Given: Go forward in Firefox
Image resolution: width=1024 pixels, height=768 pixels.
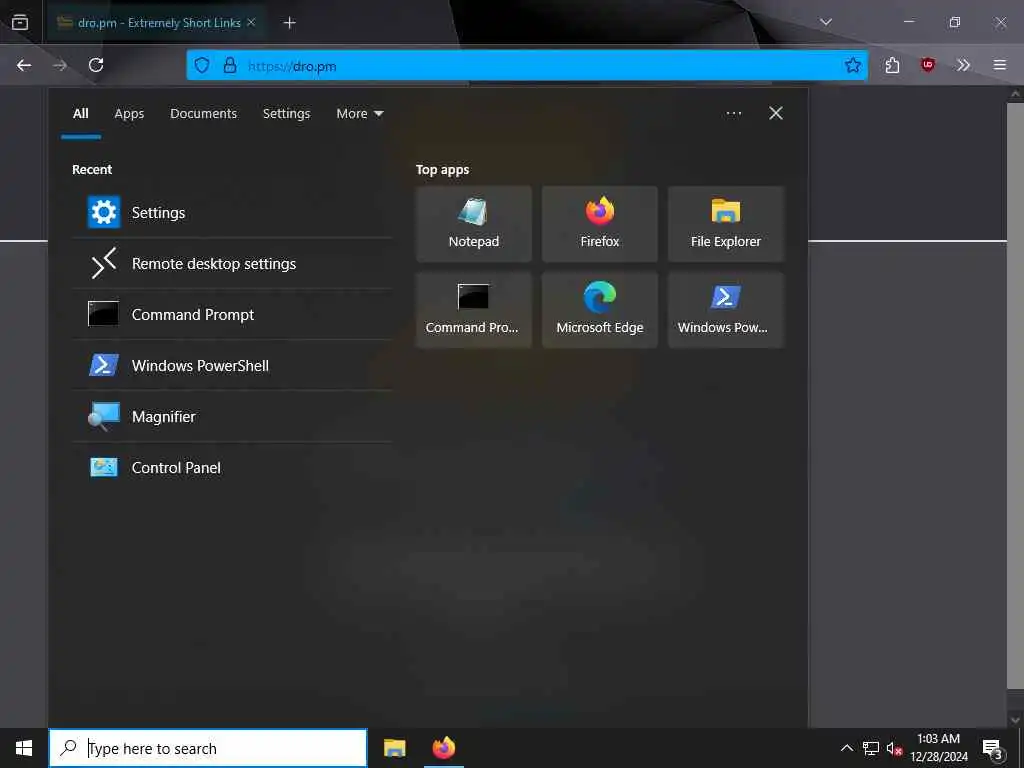Looking at the screenshot, I should [x=60, y=65].
